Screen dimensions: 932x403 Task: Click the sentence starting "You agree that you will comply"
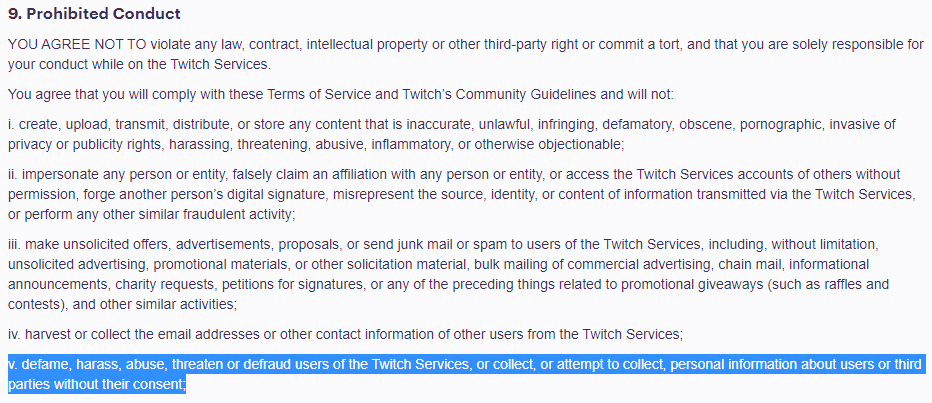point(340,94)
